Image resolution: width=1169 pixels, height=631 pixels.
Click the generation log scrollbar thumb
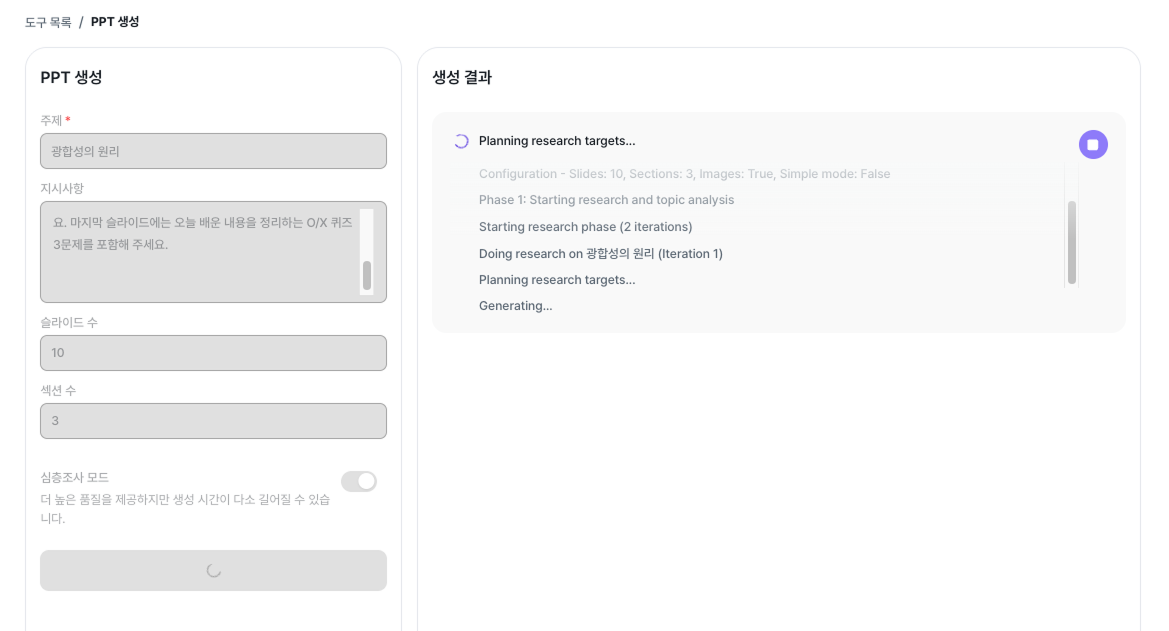click(1072, 242)
